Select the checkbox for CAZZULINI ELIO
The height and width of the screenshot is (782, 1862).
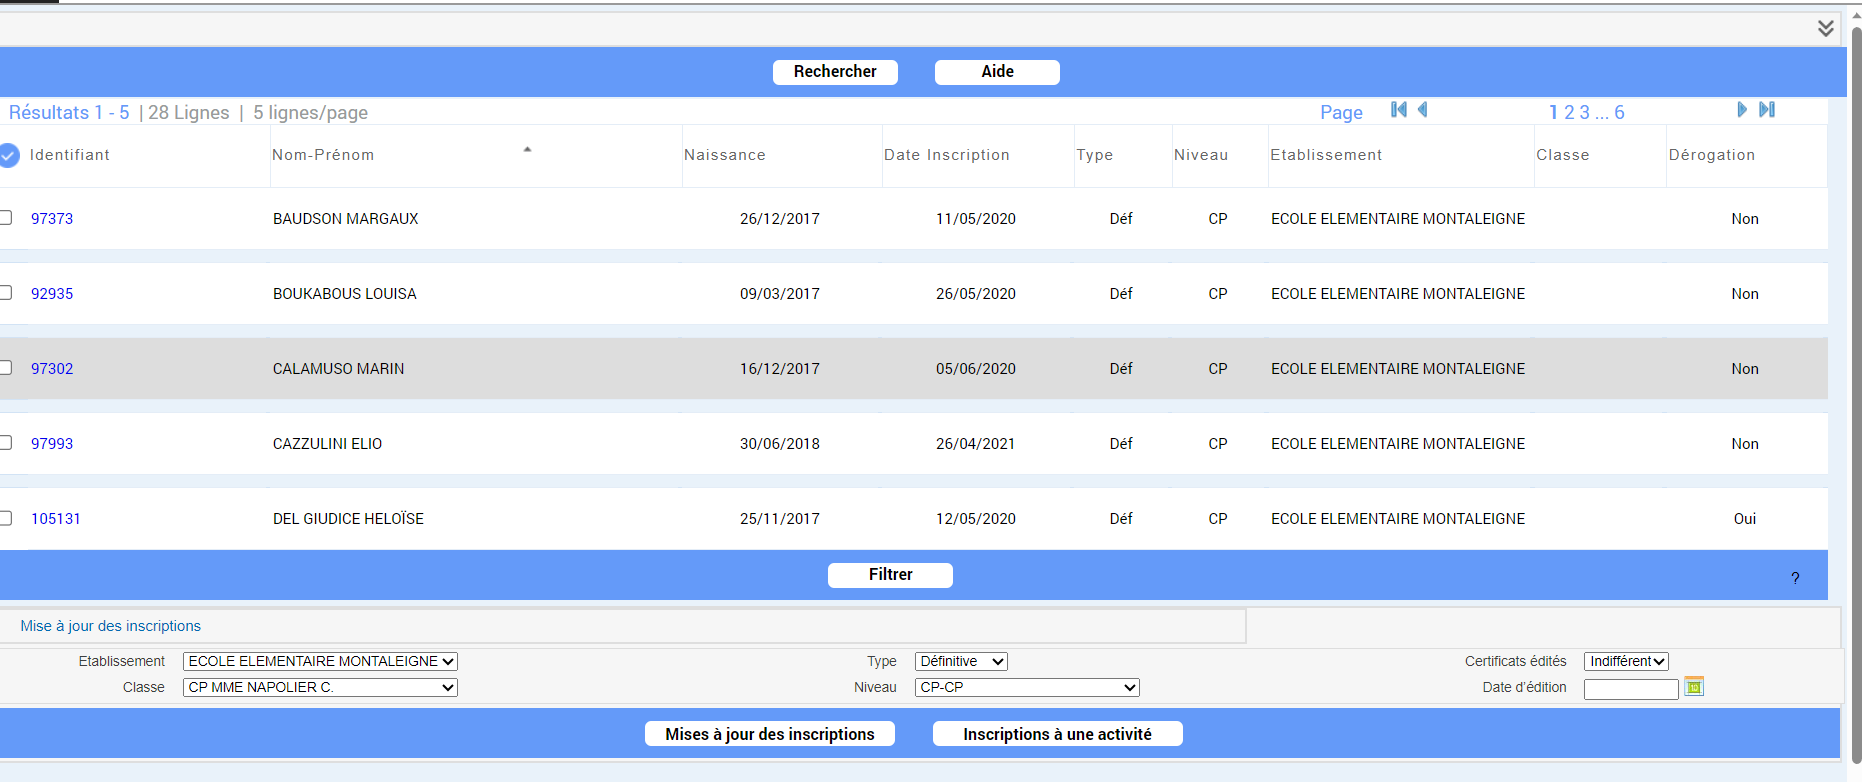(6, 443)
